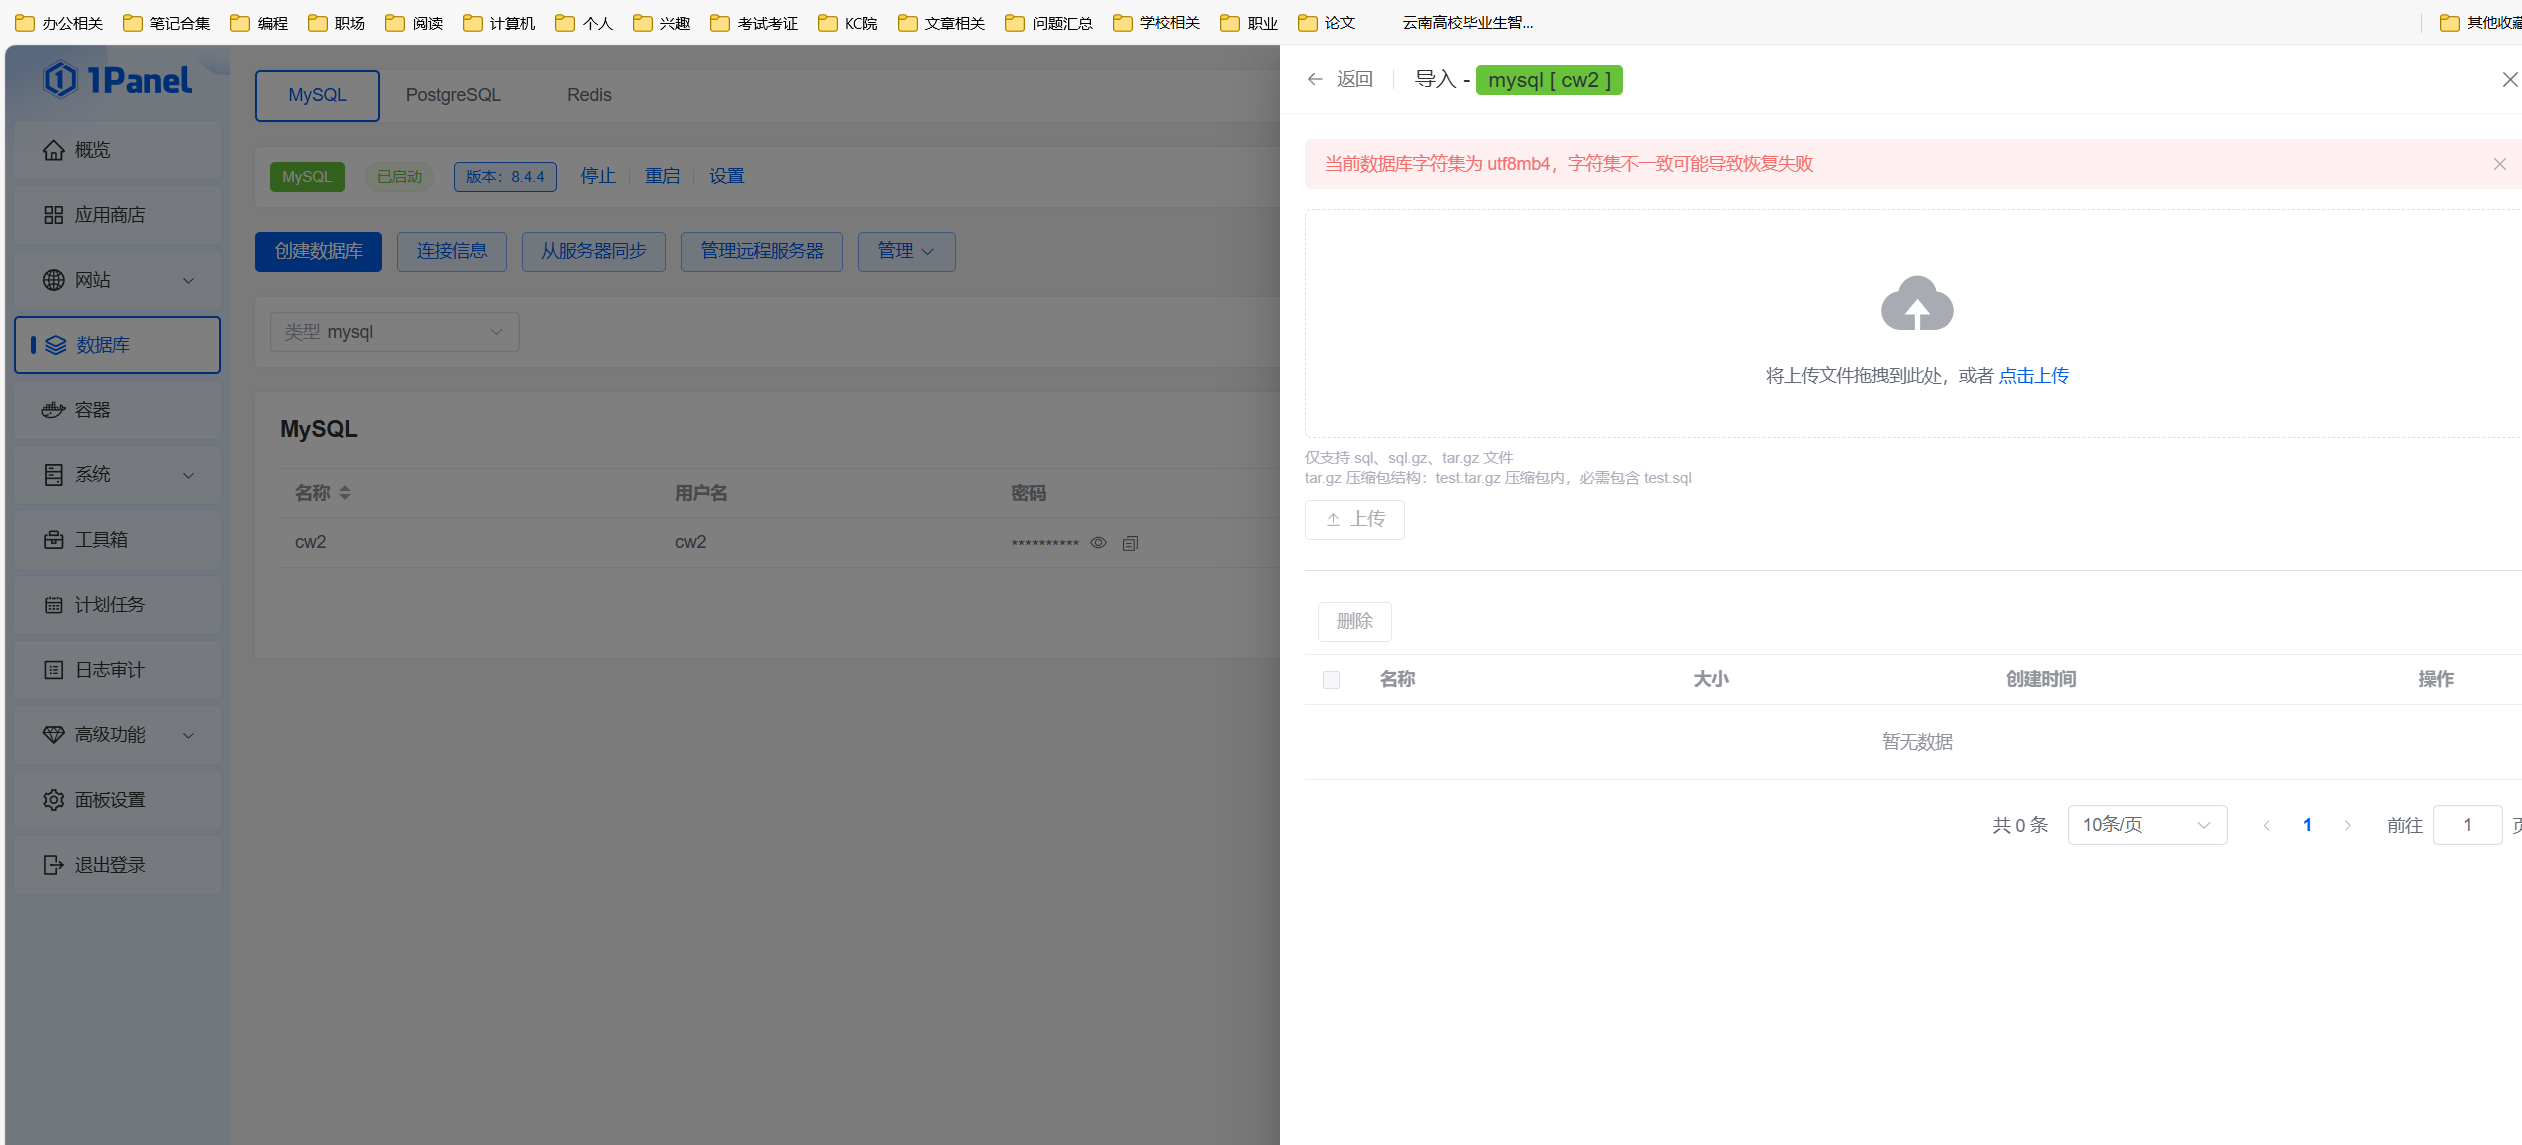Toggle the select-all checkbox in the backup table
The height and width of the screenshot is (1145, 2522).
(1330, 679)
